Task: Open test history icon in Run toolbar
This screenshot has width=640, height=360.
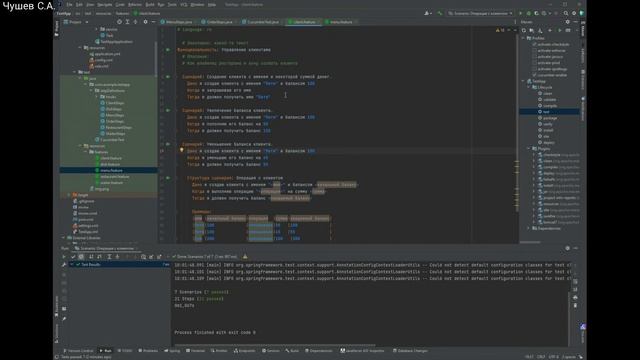Action: [143, 257]
